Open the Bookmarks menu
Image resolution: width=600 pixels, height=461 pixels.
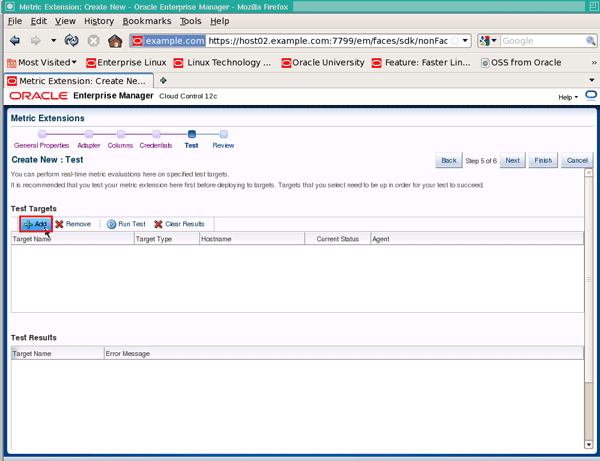[x=147, y=21]
